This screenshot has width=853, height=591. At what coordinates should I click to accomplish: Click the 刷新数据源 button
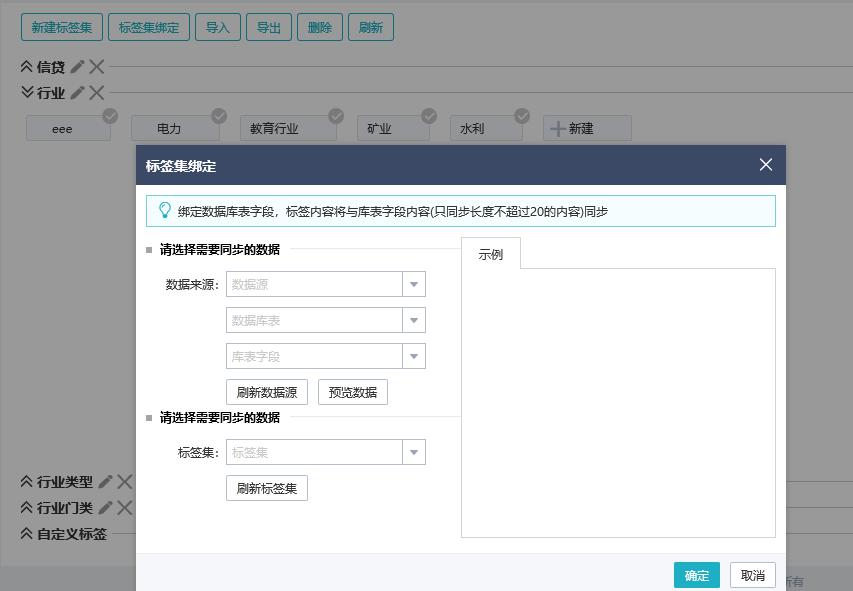pos(267,392)
